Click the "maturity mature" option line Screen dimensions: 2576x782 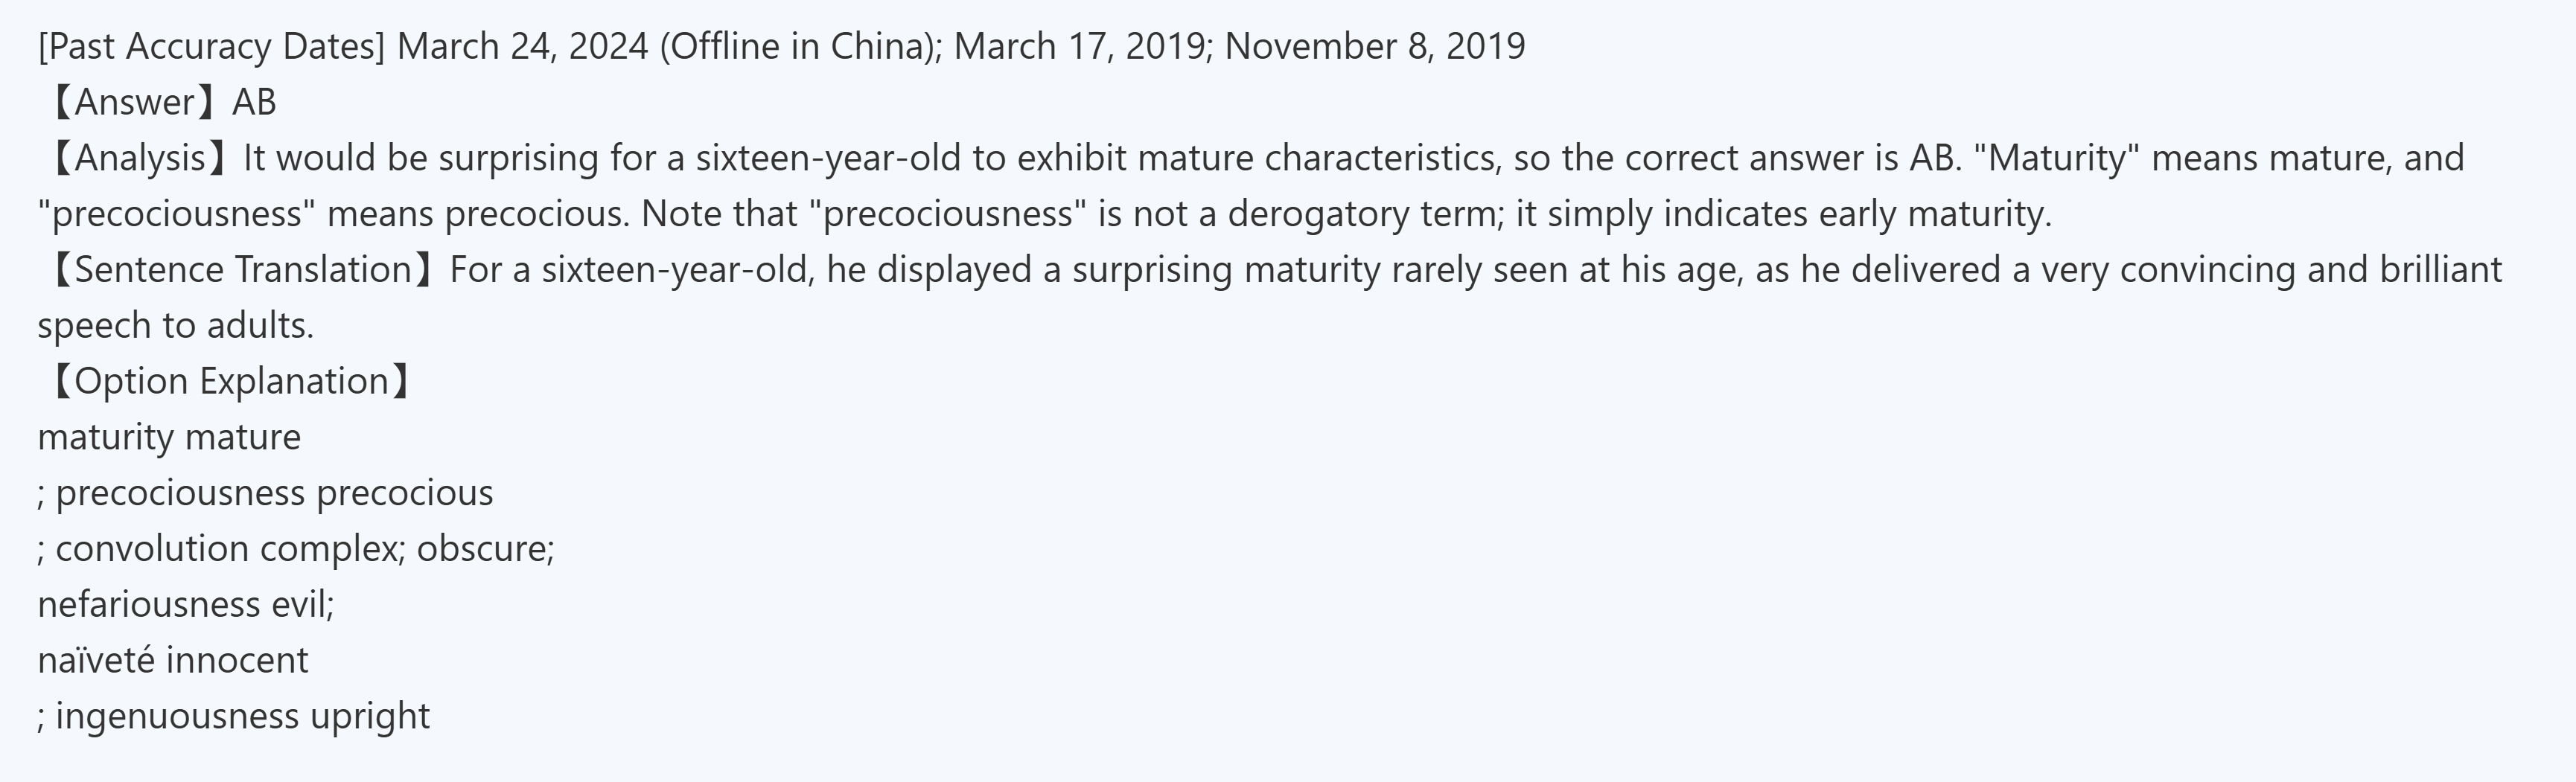pos(169,438)
